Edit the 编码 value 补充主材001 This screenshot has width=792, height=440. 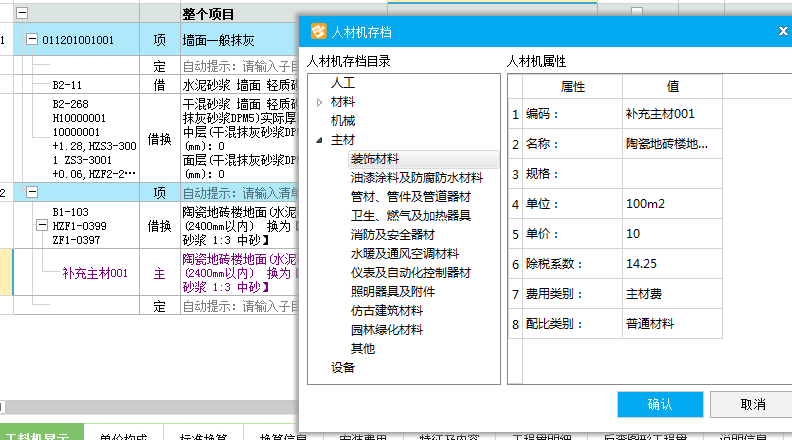click(672, 114)
